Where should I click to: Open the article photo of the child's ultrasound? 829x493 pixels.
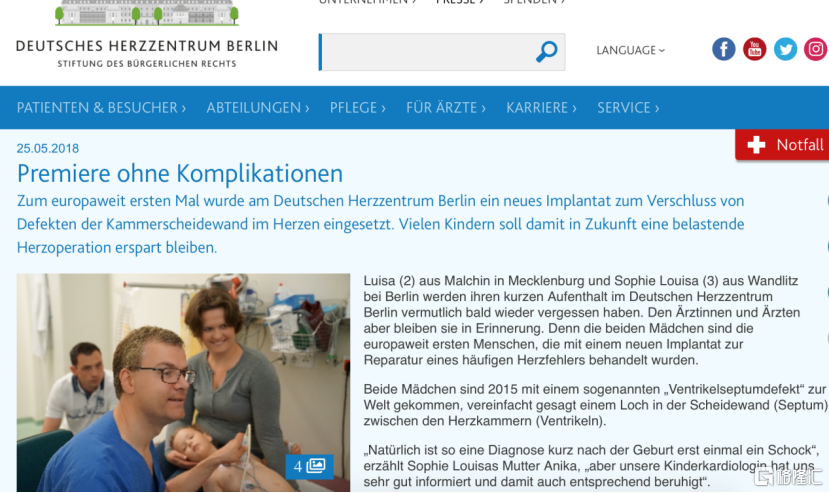pos(183,382)
